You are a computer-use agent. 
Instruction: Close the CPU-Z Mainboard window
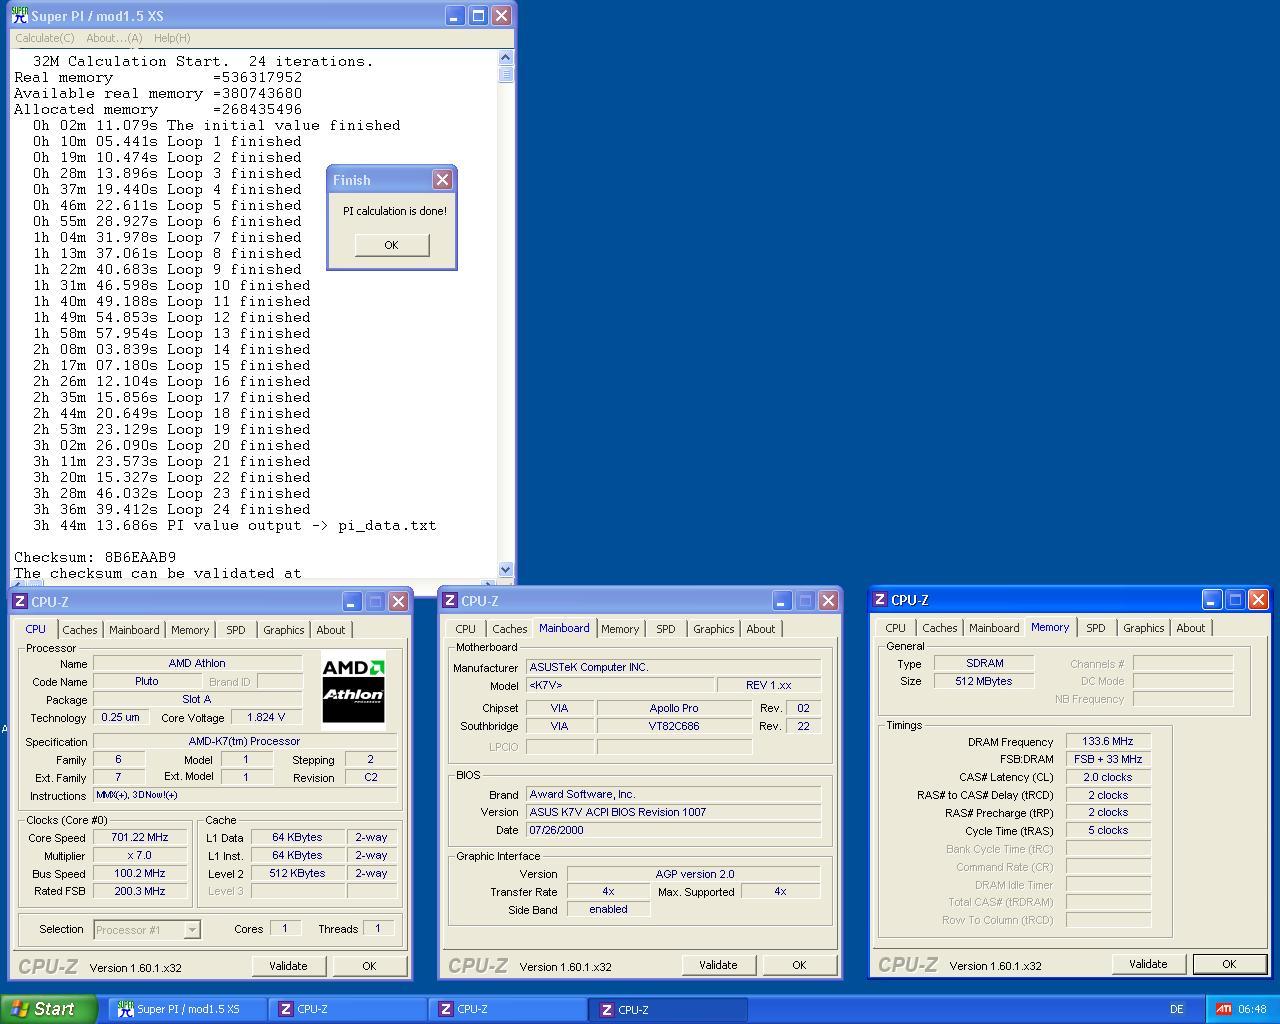pyautogui.click(x=828, y=600)
